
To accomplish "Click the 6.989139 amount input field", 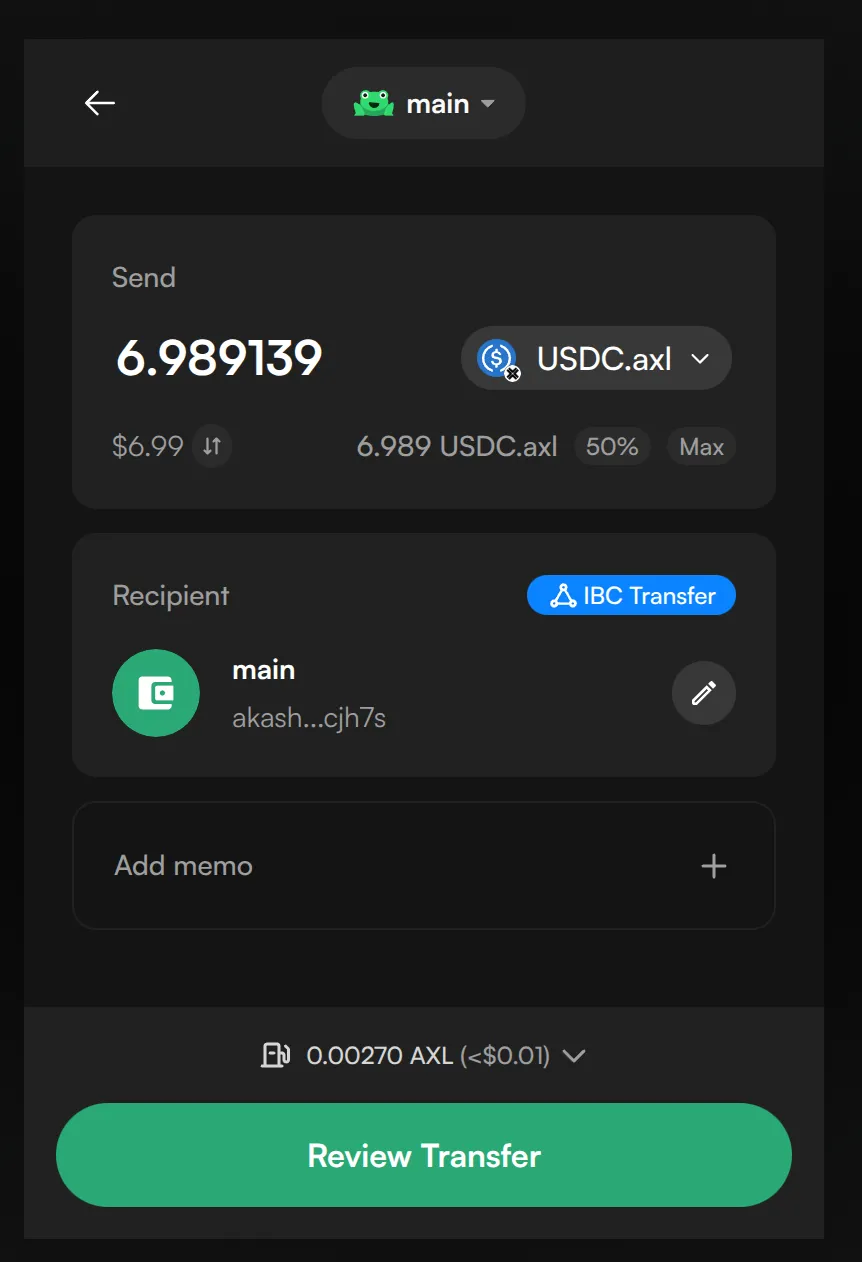I will click(x=219, y=358).
